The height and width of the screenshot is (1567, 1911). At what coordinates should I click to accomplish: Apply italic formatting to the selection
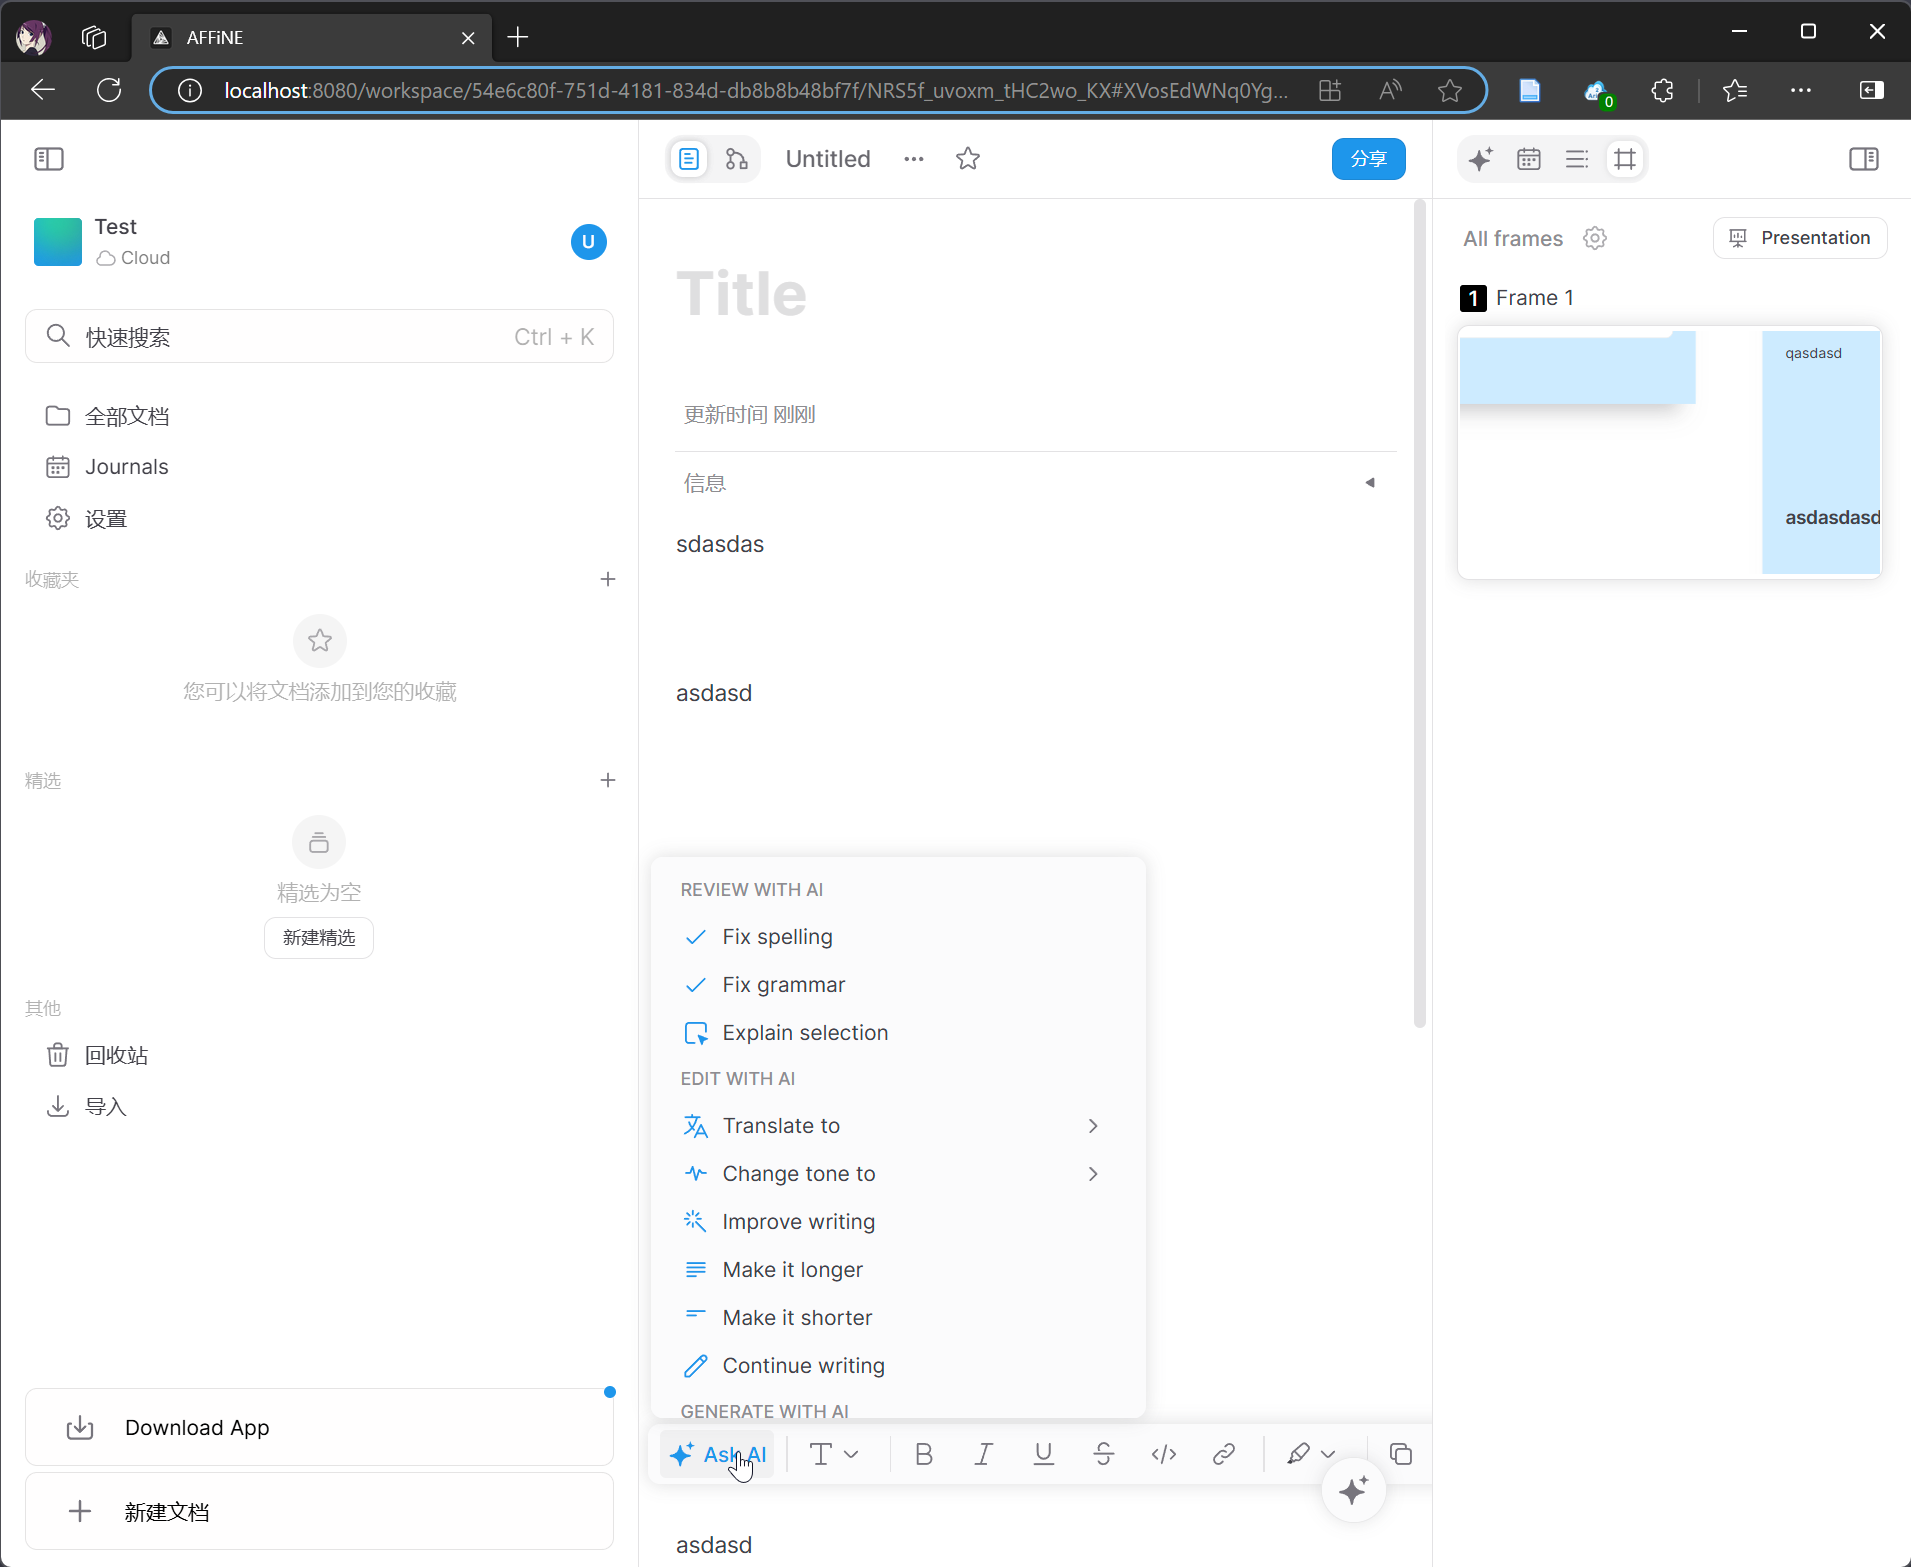coord(983,1454)
